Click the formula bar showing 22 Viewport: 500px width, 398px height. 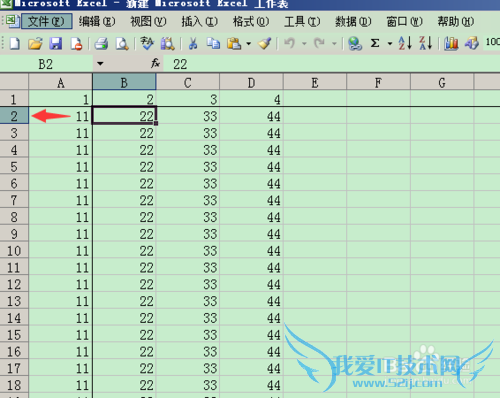332,64
